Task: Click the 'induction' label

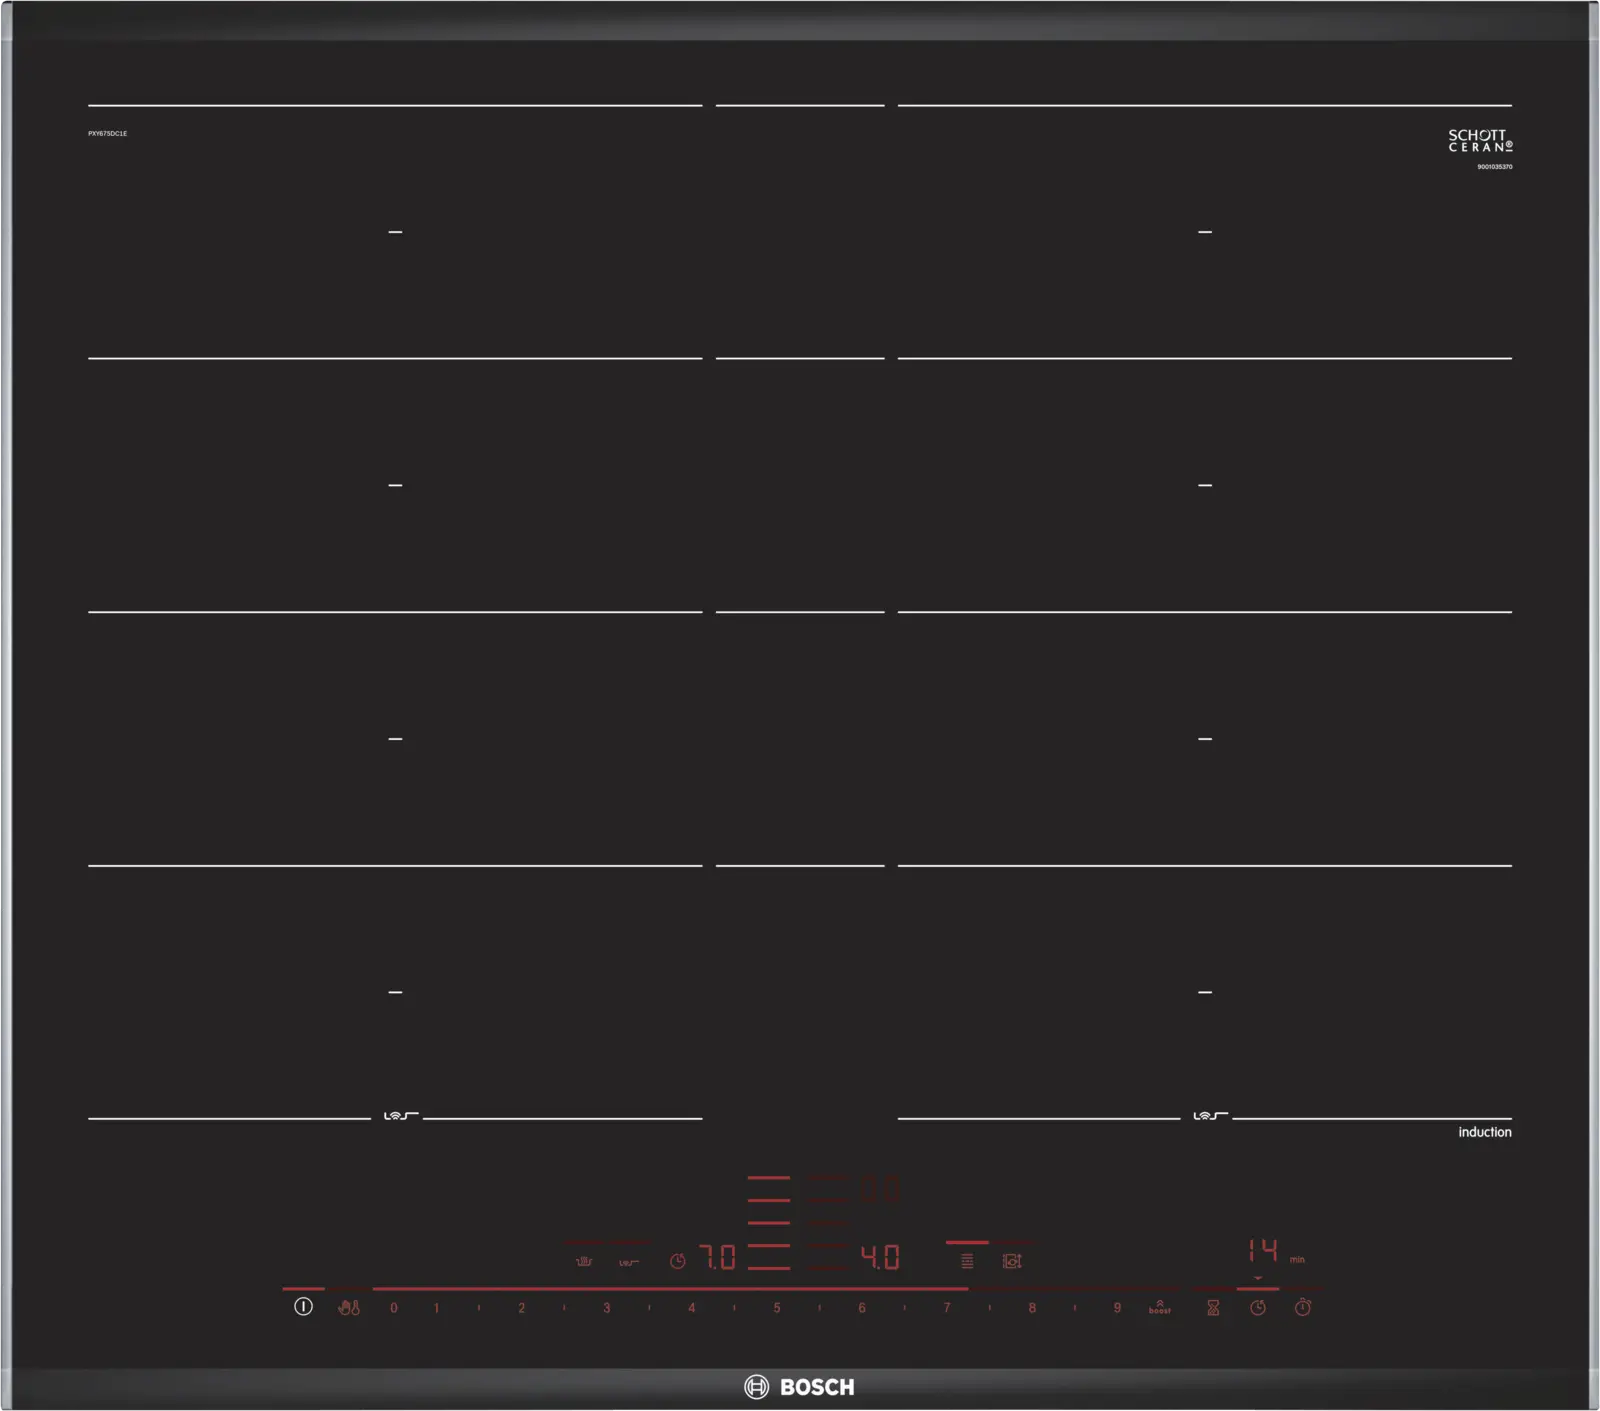Action: 1485,1132
